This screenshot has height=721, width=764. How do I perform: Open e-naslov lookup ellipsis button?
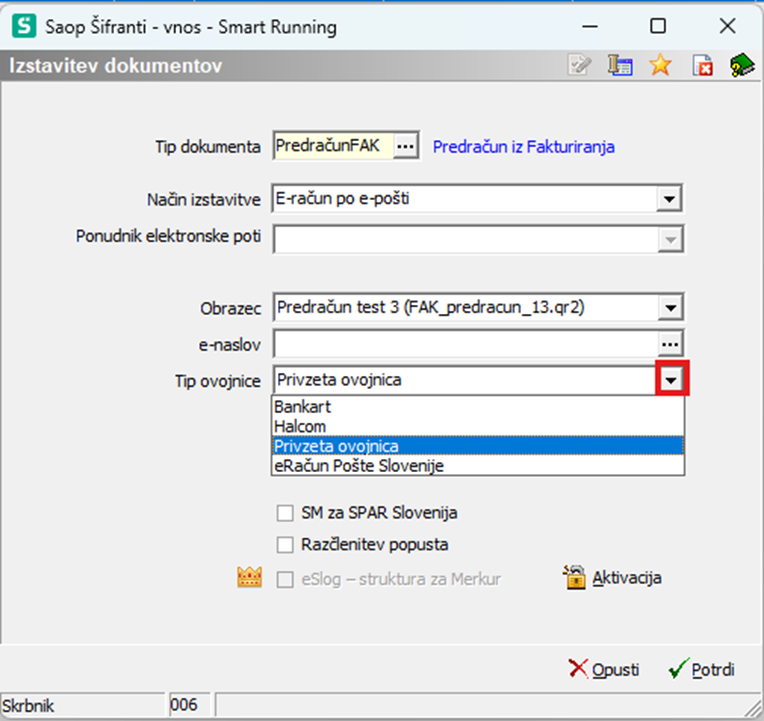(670, 344)
